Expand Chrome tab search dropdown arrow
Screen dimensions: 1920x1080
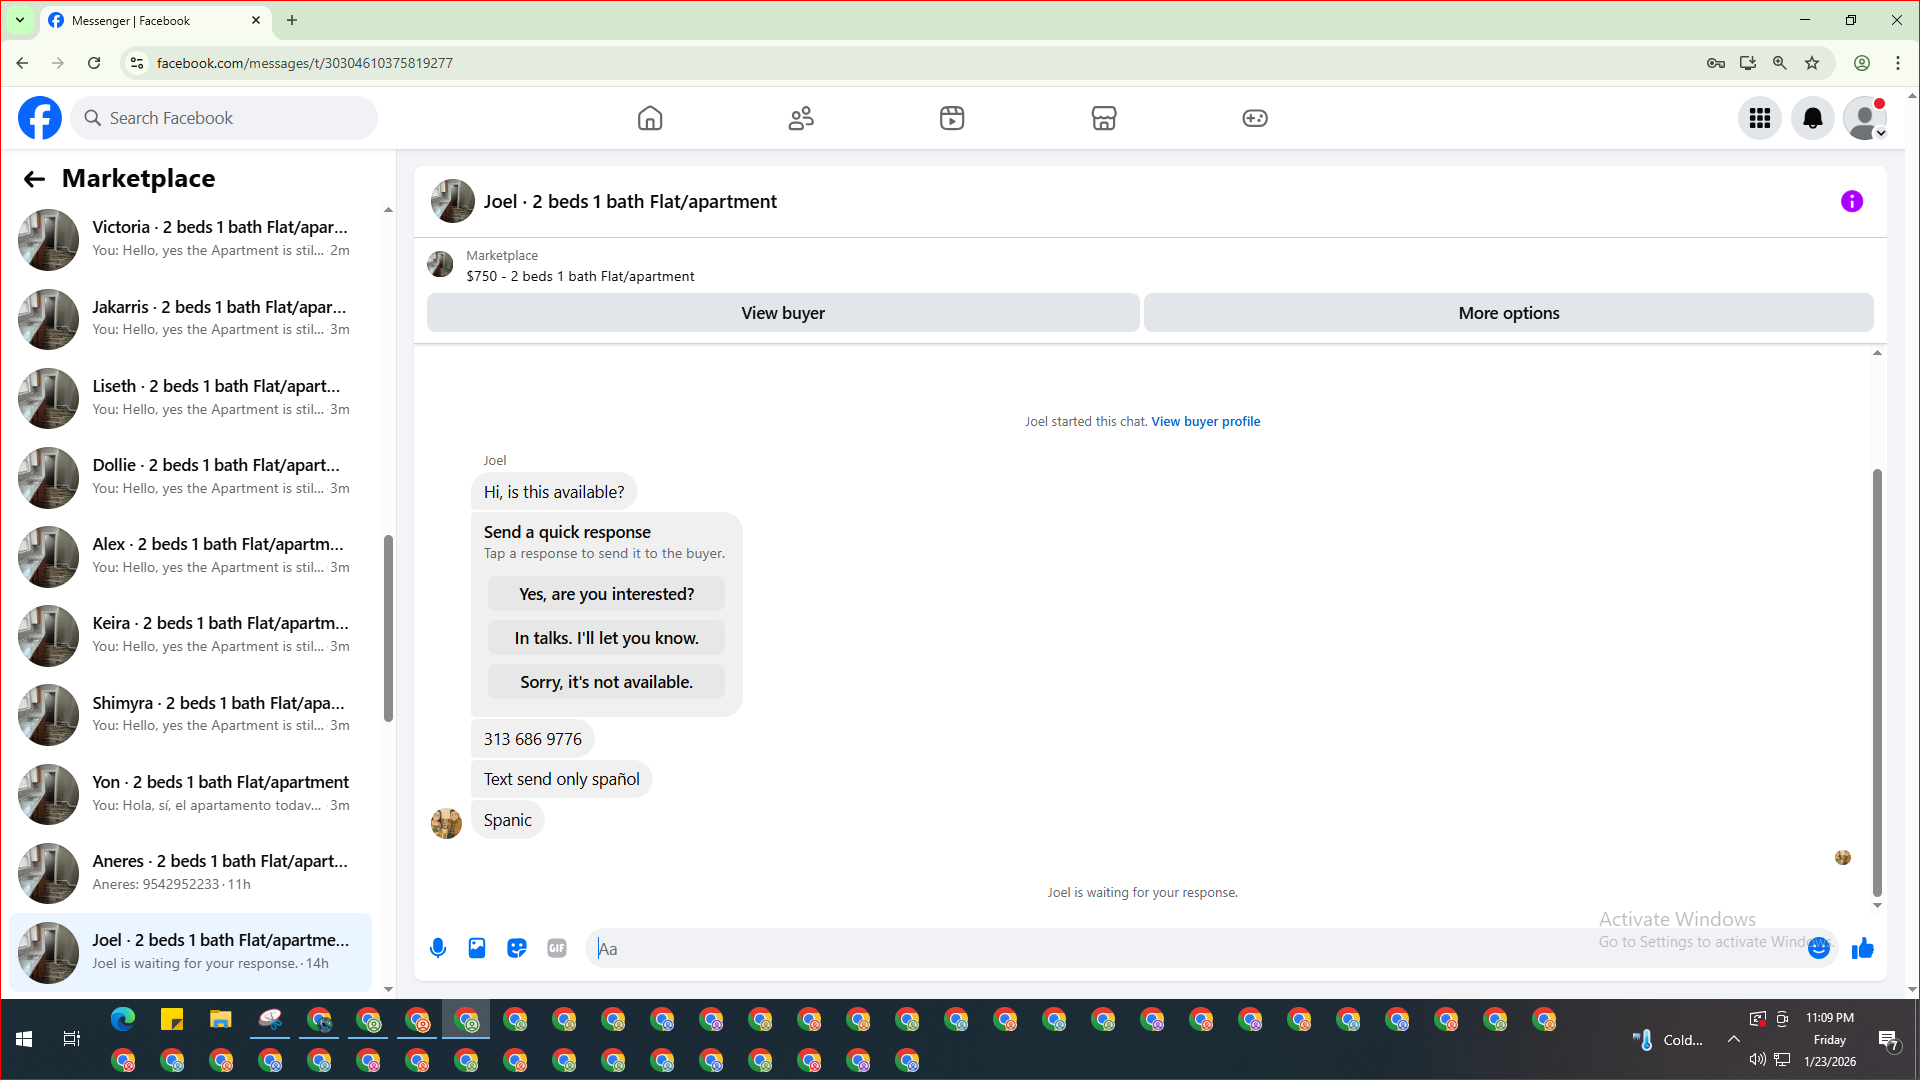coord(19,20)
